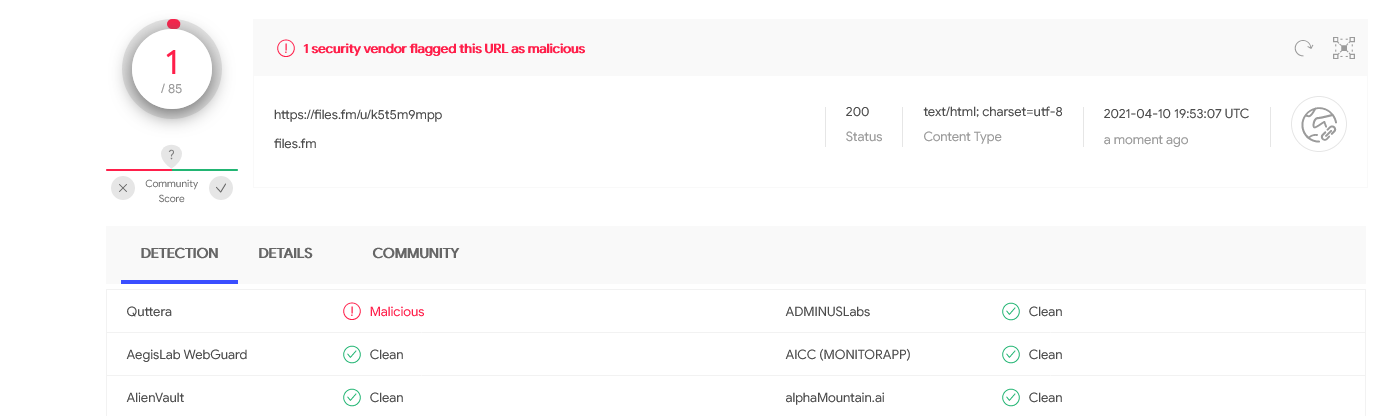Open the similarity graph icon
1380x416 pixels.
[x=1344, y=48]
